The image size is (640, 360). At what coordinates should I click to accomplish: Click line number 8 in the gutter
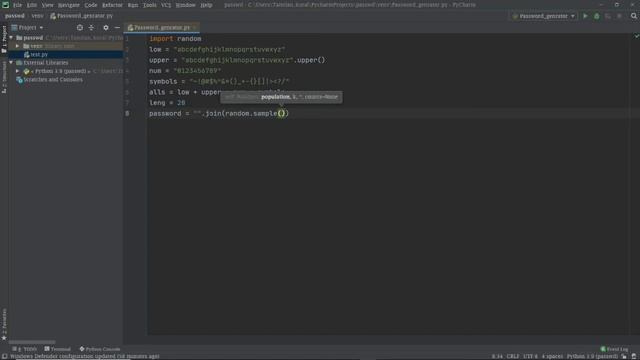(127, 113)
